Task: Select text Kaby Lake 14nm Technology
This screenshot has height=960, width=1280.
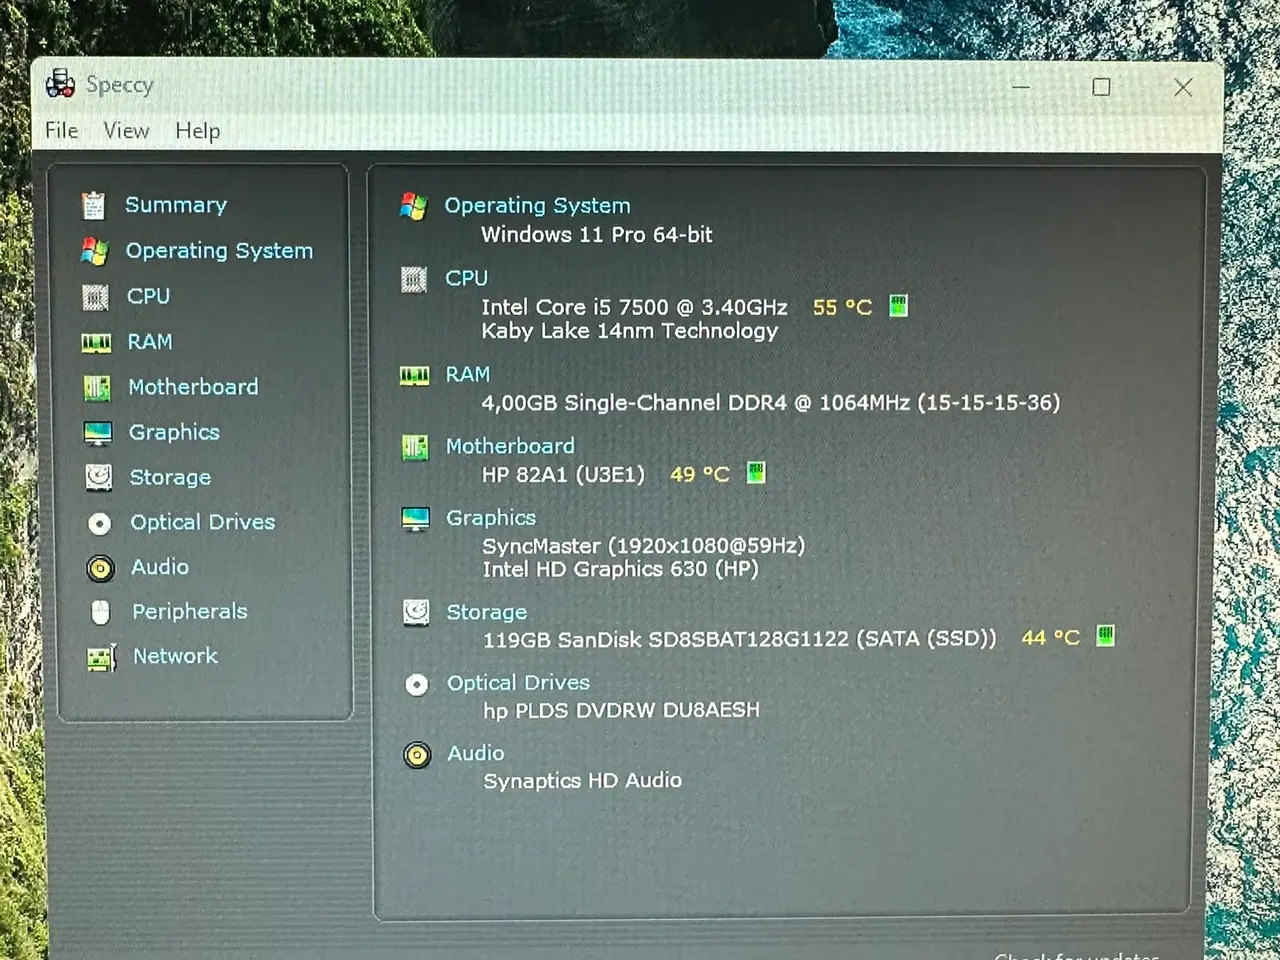Action: click(630, 331)
